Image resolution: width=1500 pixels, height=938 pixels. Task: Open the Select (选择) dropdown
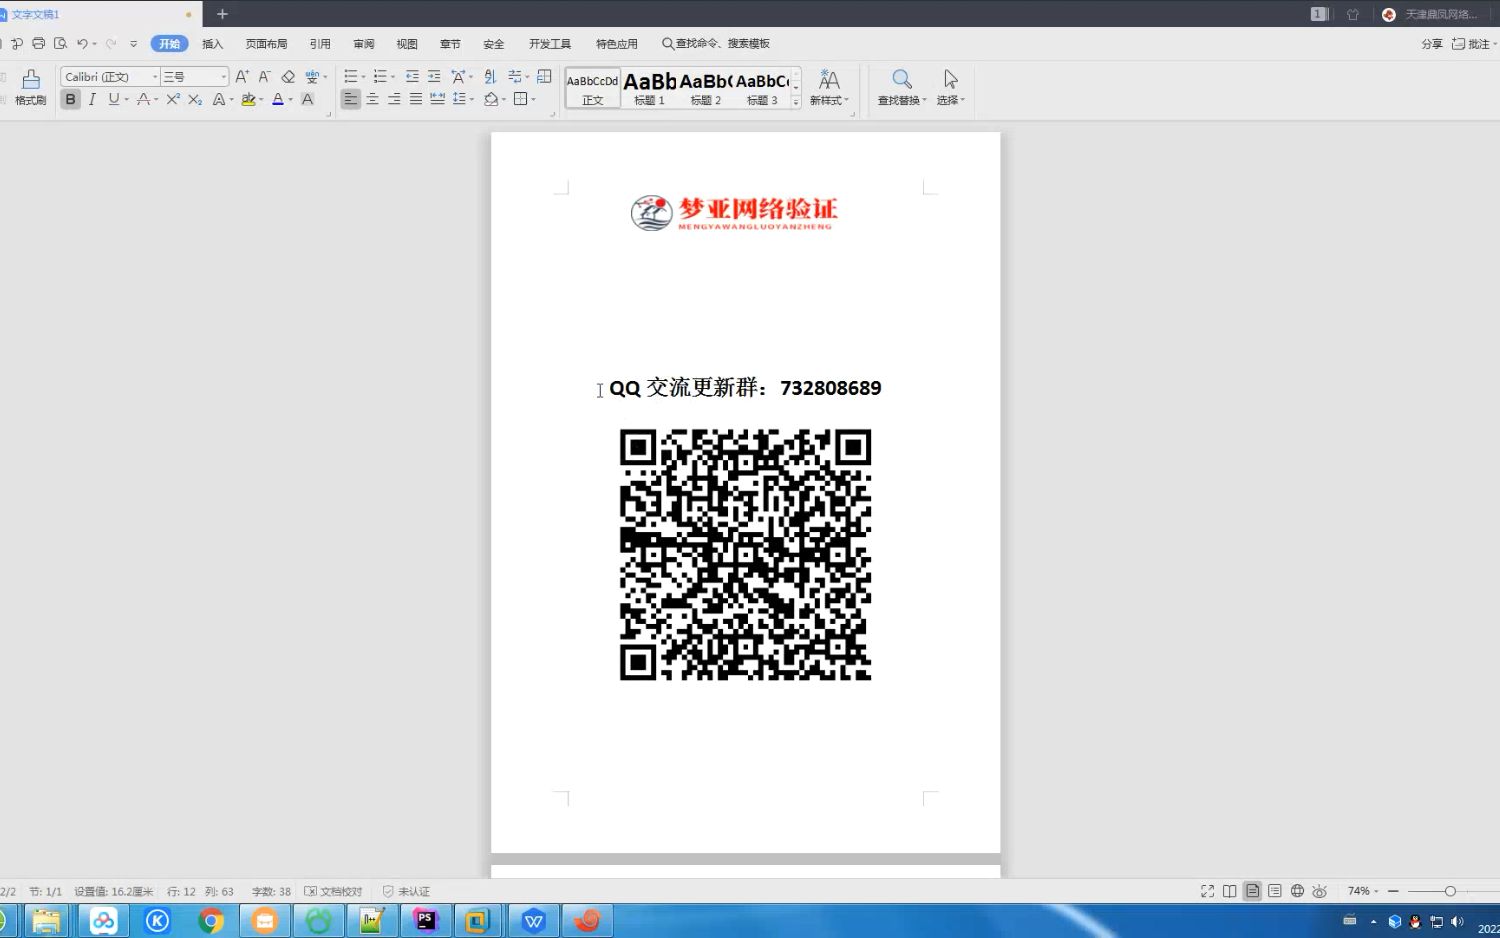950,88
